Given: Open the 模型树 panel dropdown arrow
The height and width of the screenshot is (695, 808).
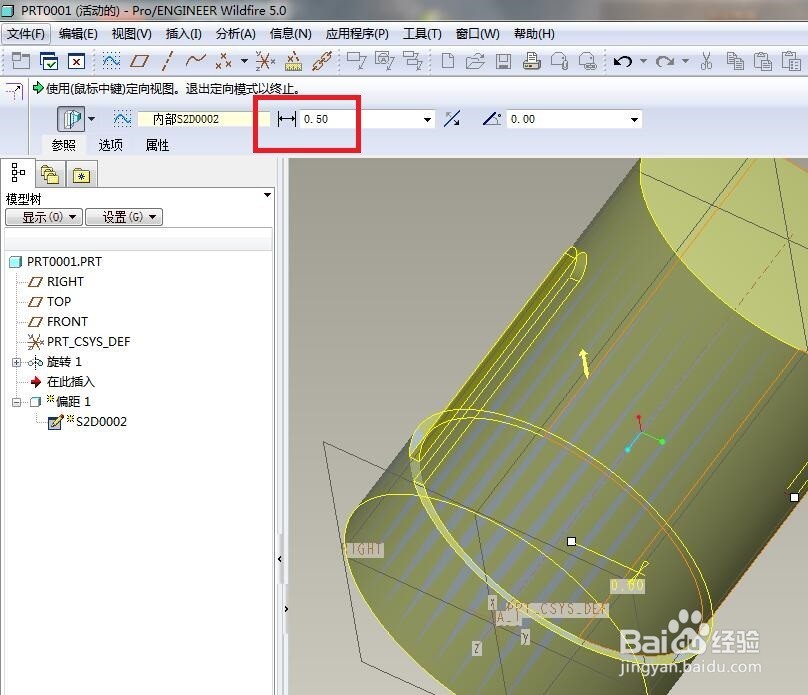Looking at the screenshot, I should point(267,195).
